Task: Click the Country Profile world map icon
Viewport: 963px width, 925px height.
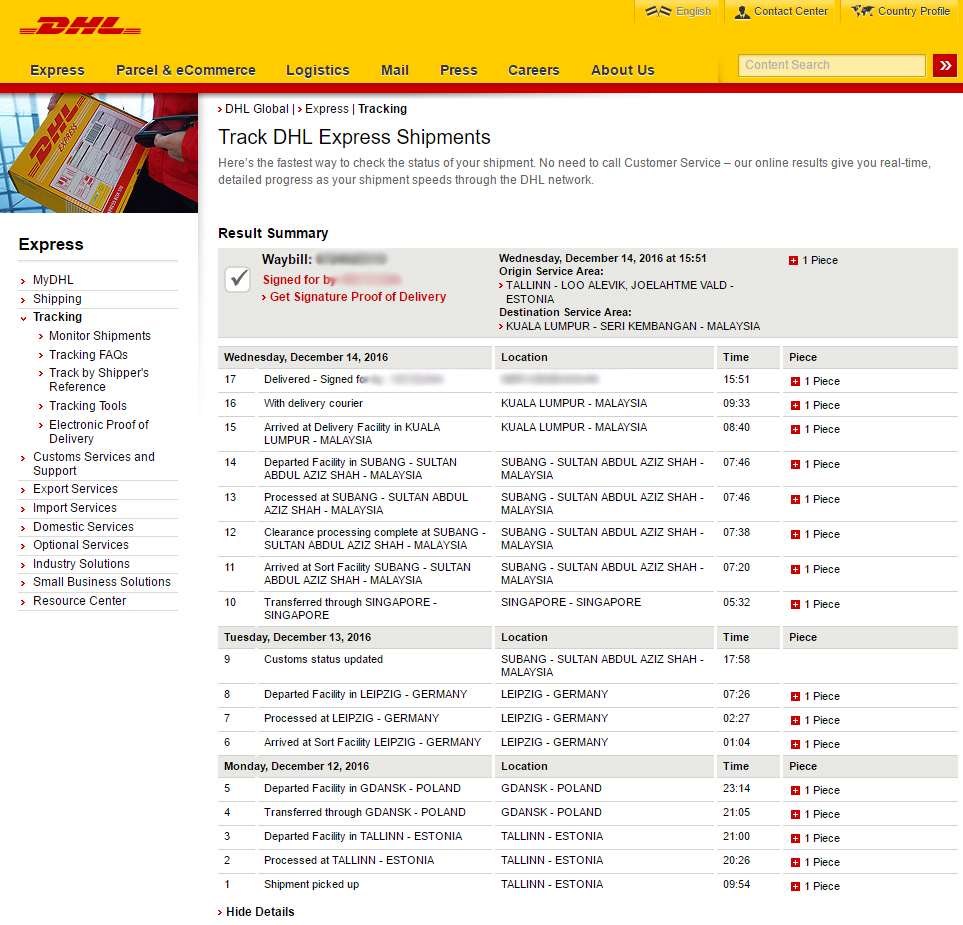Action: point(862,11)
